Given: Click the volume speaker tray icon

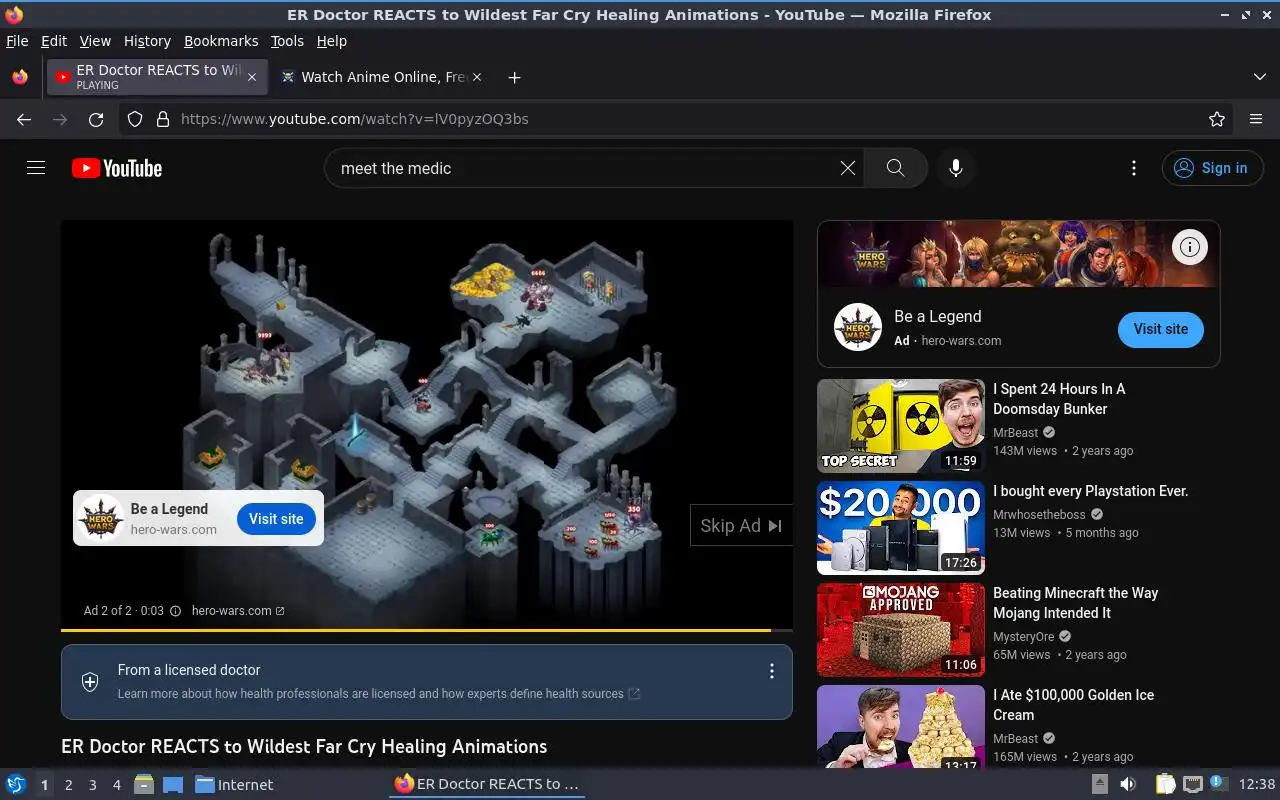Looking at the screenshot, I should pyautogui.click(x=1127, y=784).
